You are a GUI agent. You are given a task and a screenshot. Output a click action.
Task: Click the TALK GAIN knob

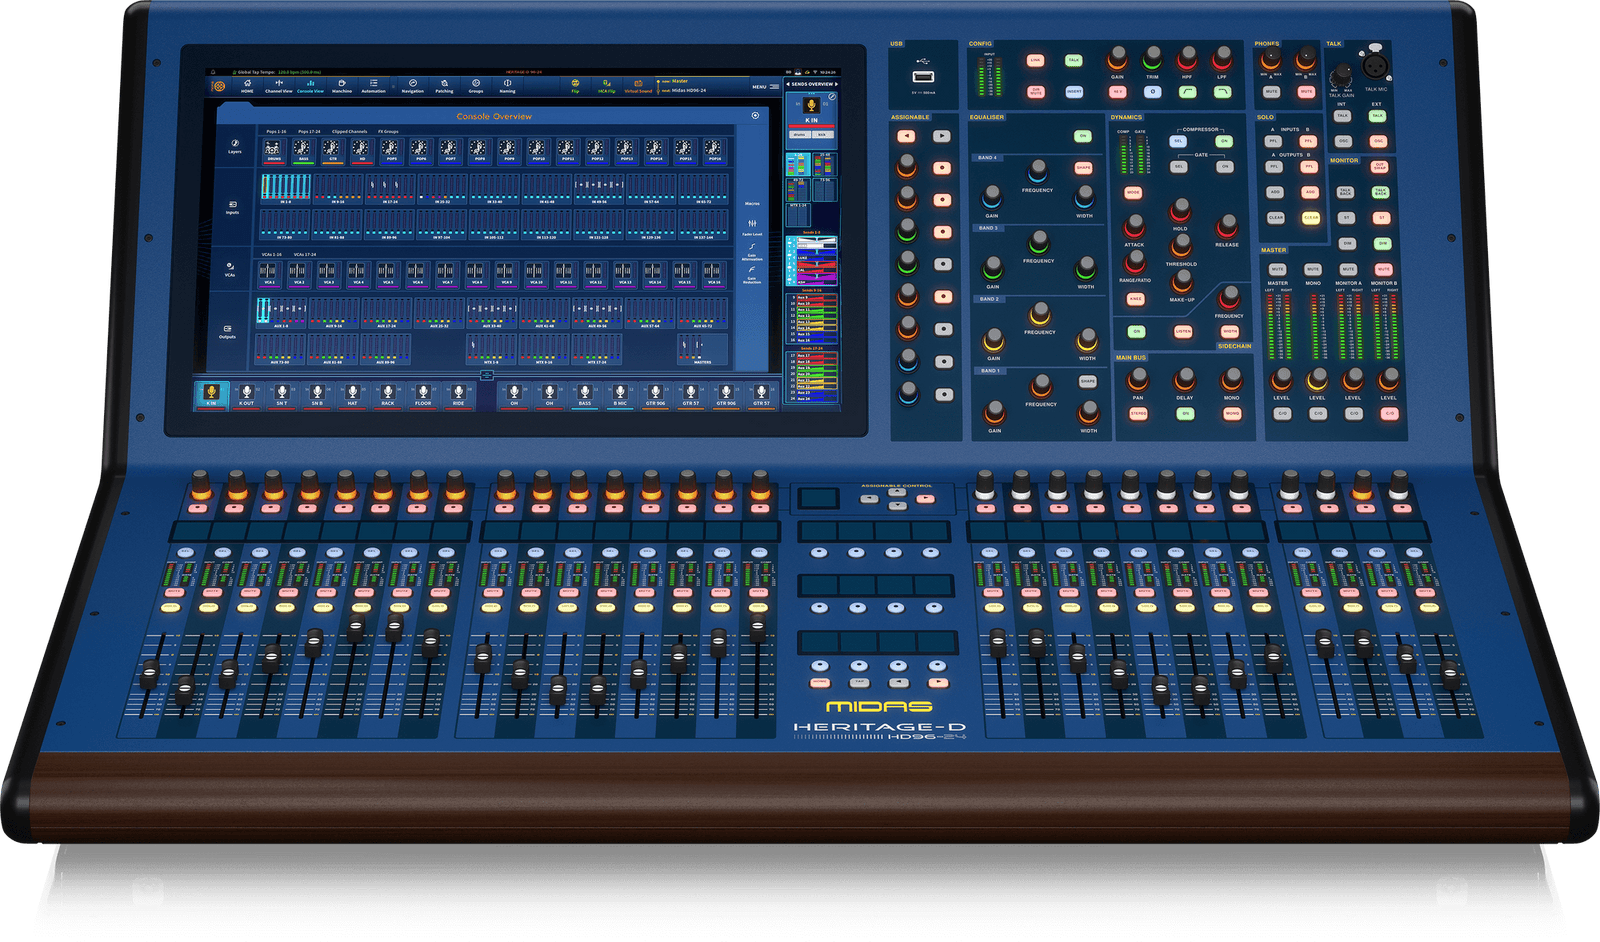coord(1341,77)
